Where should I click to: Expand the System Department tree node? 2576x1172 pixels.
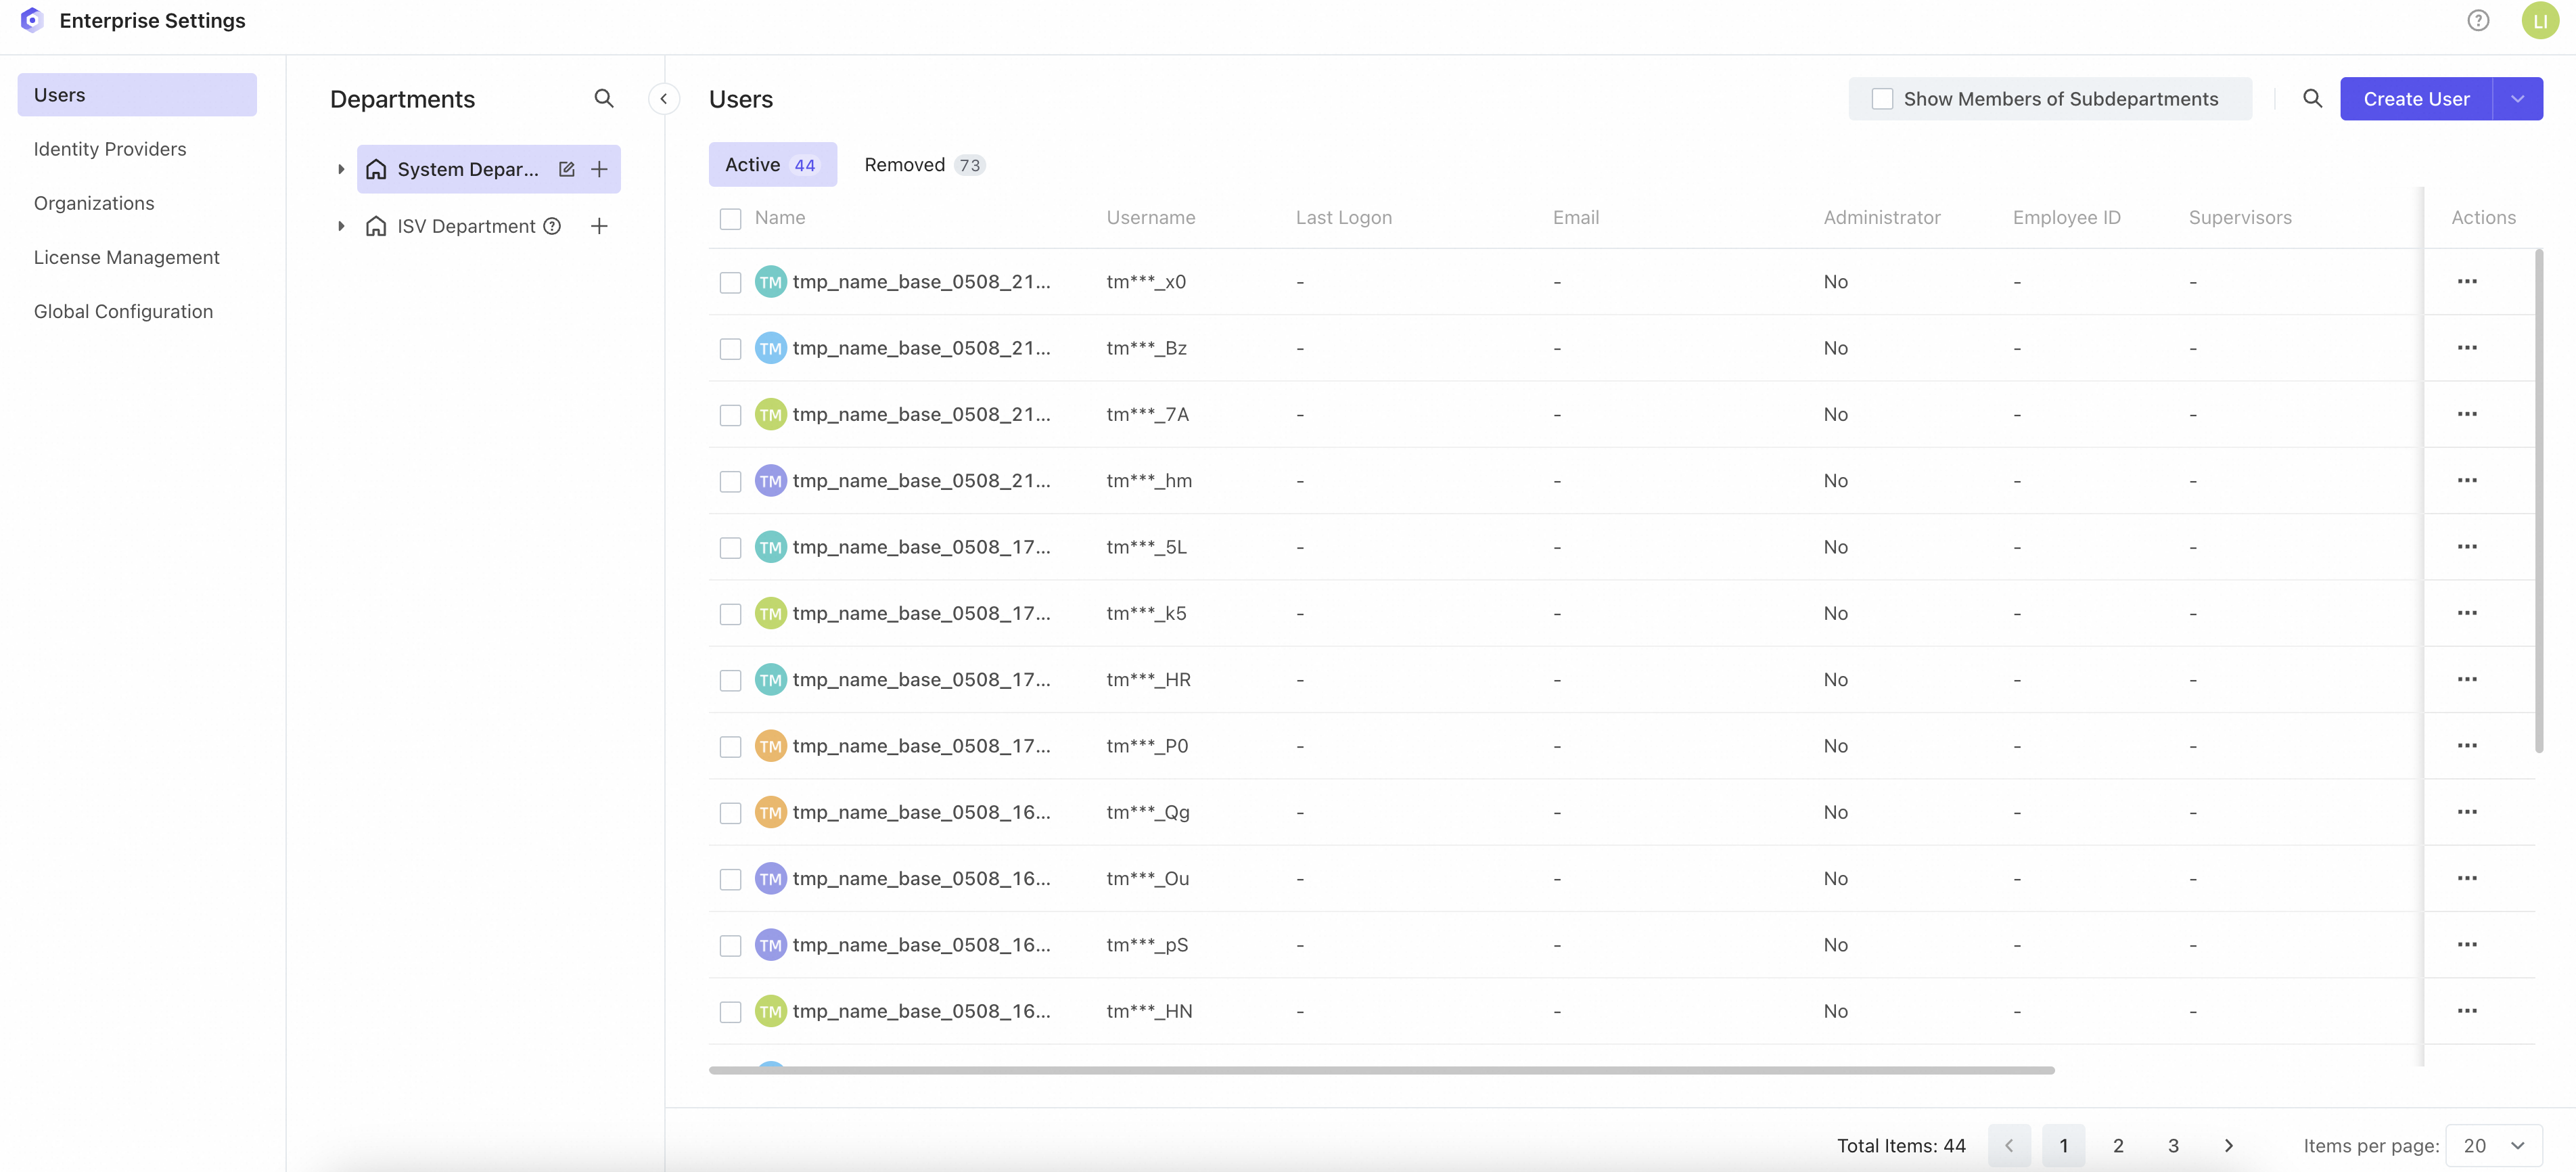341,169
